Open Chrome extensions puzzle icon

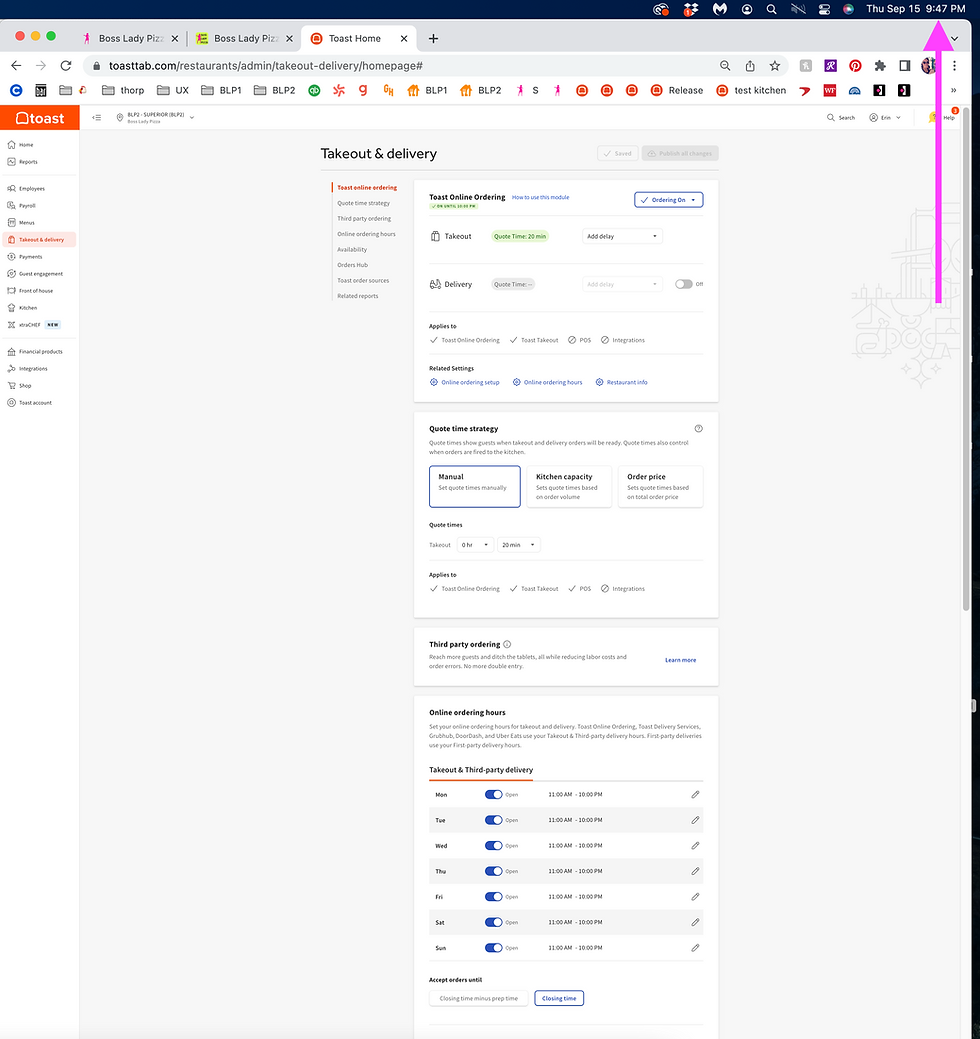point(880,66)
